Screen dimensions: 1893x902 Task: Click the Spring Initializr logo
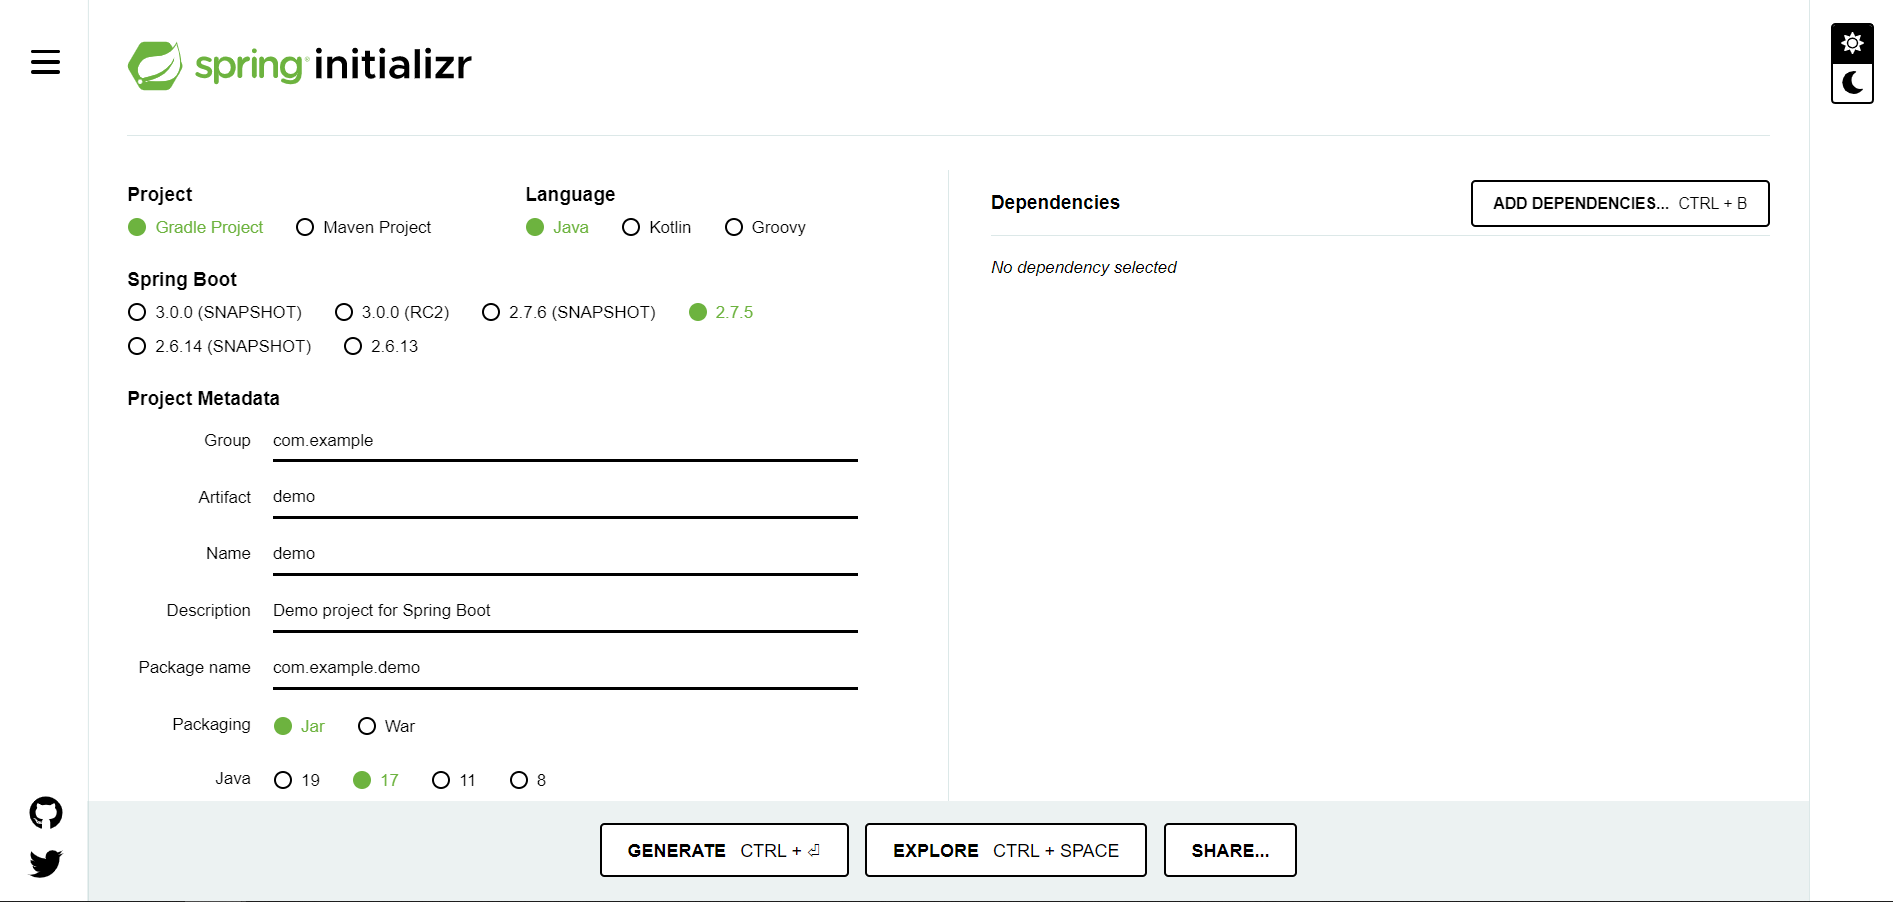(x=299, y=65)
